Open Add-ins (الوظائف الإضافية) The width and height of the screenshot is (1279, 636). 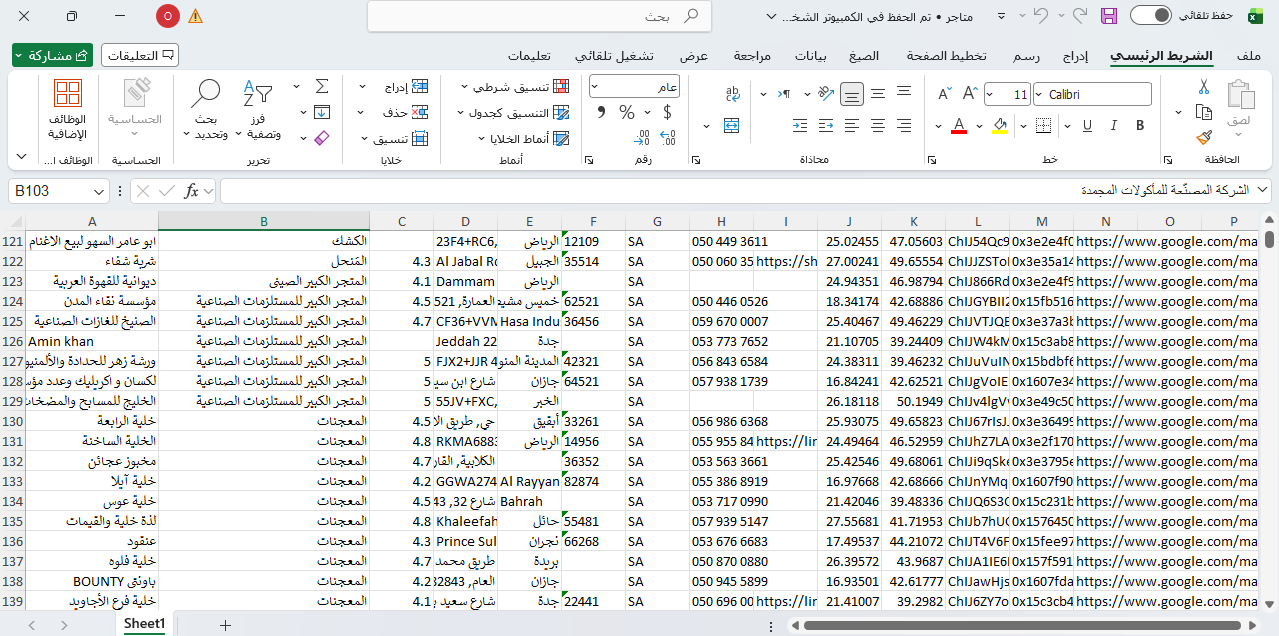(68, 110)
